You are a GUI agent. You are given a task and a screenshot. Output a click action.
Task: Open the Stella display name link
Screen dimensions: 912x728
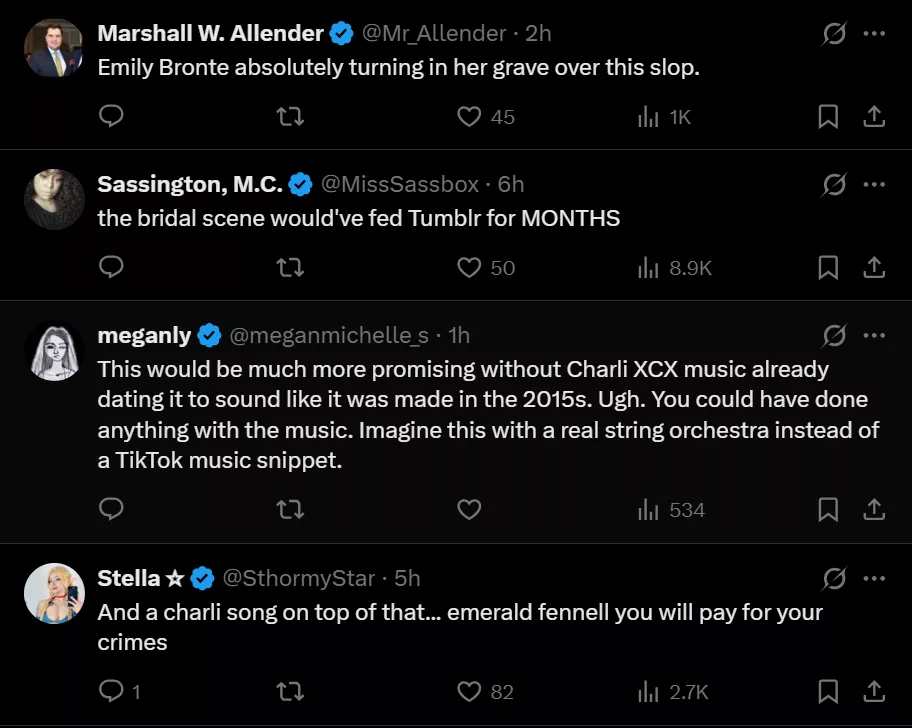pyautogui.click(x=129, y=578)
